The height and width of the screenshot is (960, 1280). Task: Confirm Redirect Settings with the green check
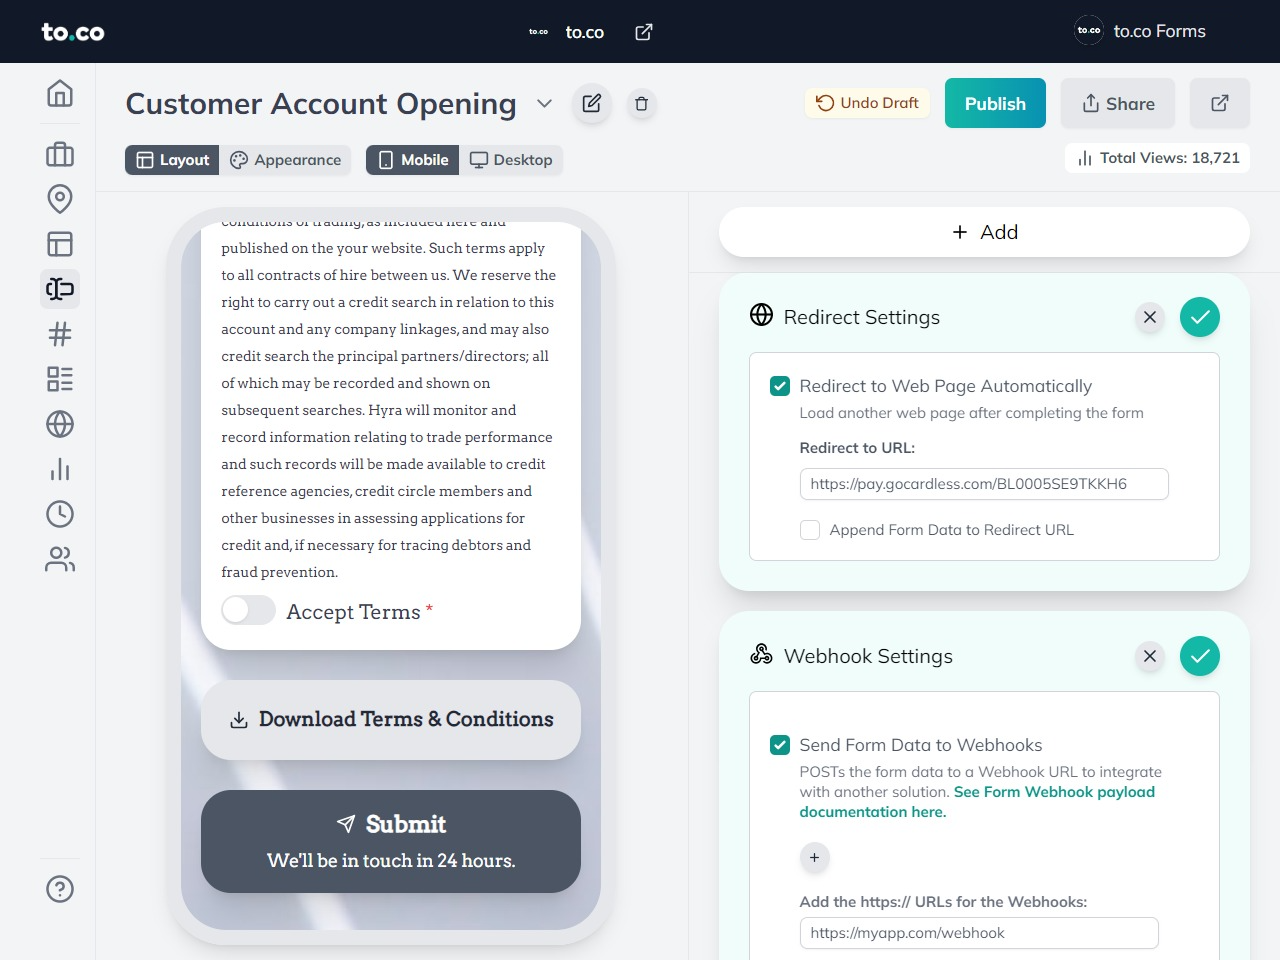(x=1200, y=317)
